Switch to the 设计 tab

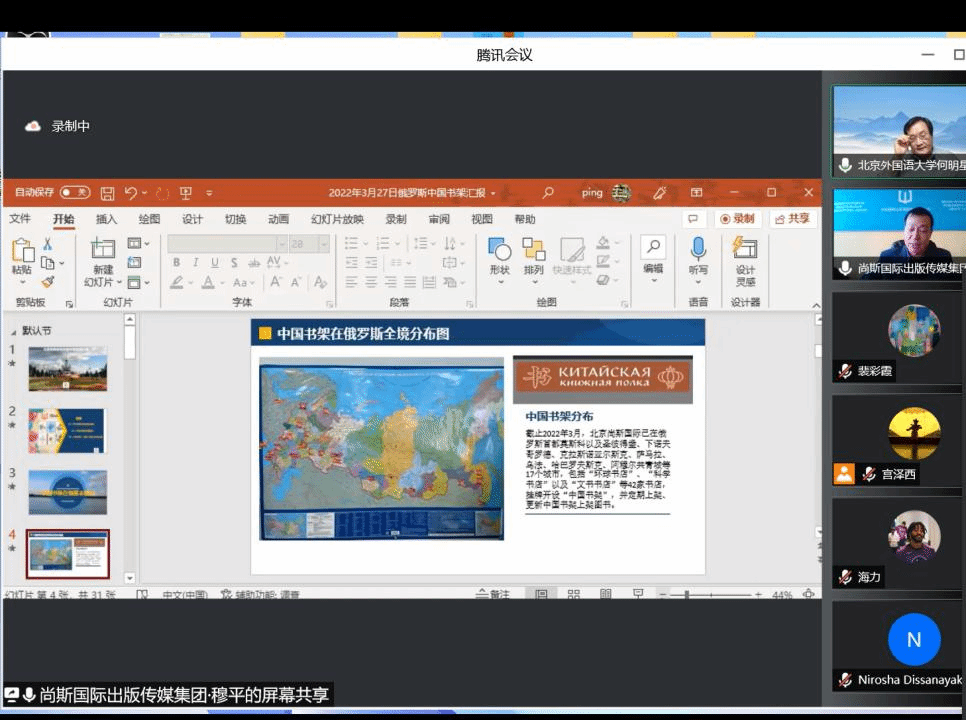192,219
